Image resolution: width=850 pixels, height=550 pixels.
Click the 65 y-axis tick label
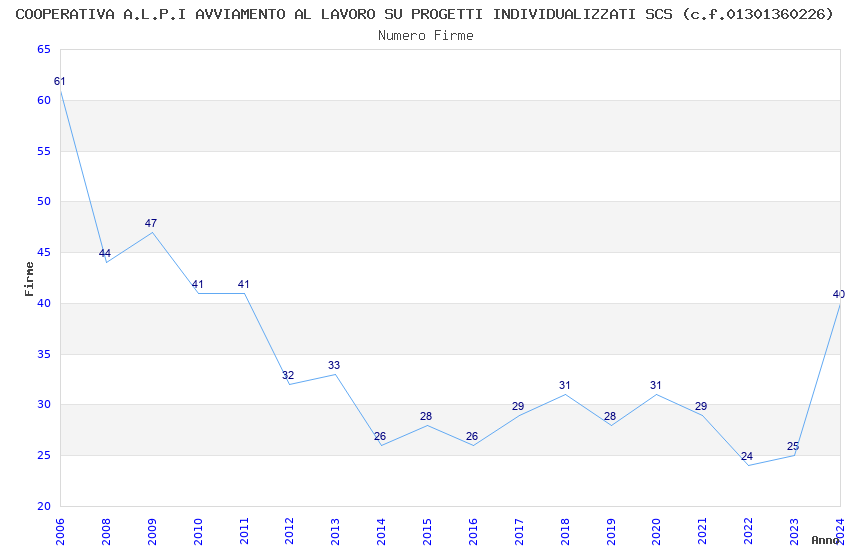point(44,49)
